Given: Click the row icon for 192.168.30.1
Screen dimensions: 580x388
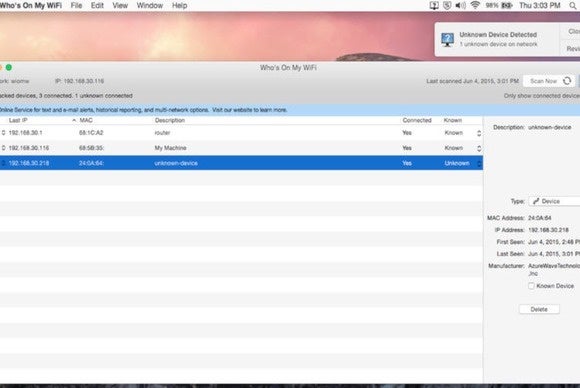Looking at the screenshot, I should [x=3, y=132].
